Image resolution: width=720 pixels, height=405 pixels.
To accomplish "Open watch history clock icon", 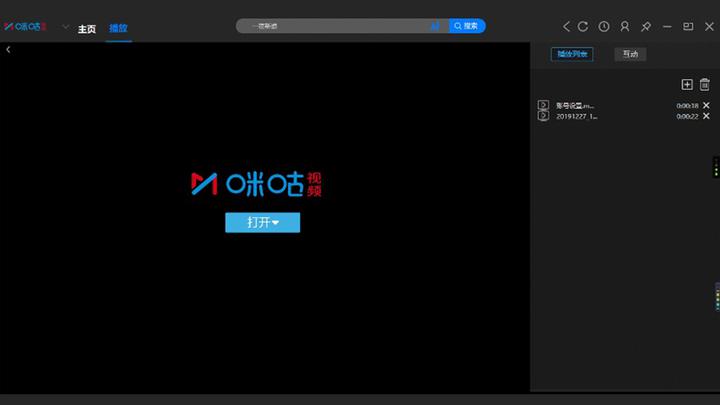I will point(604,27).
